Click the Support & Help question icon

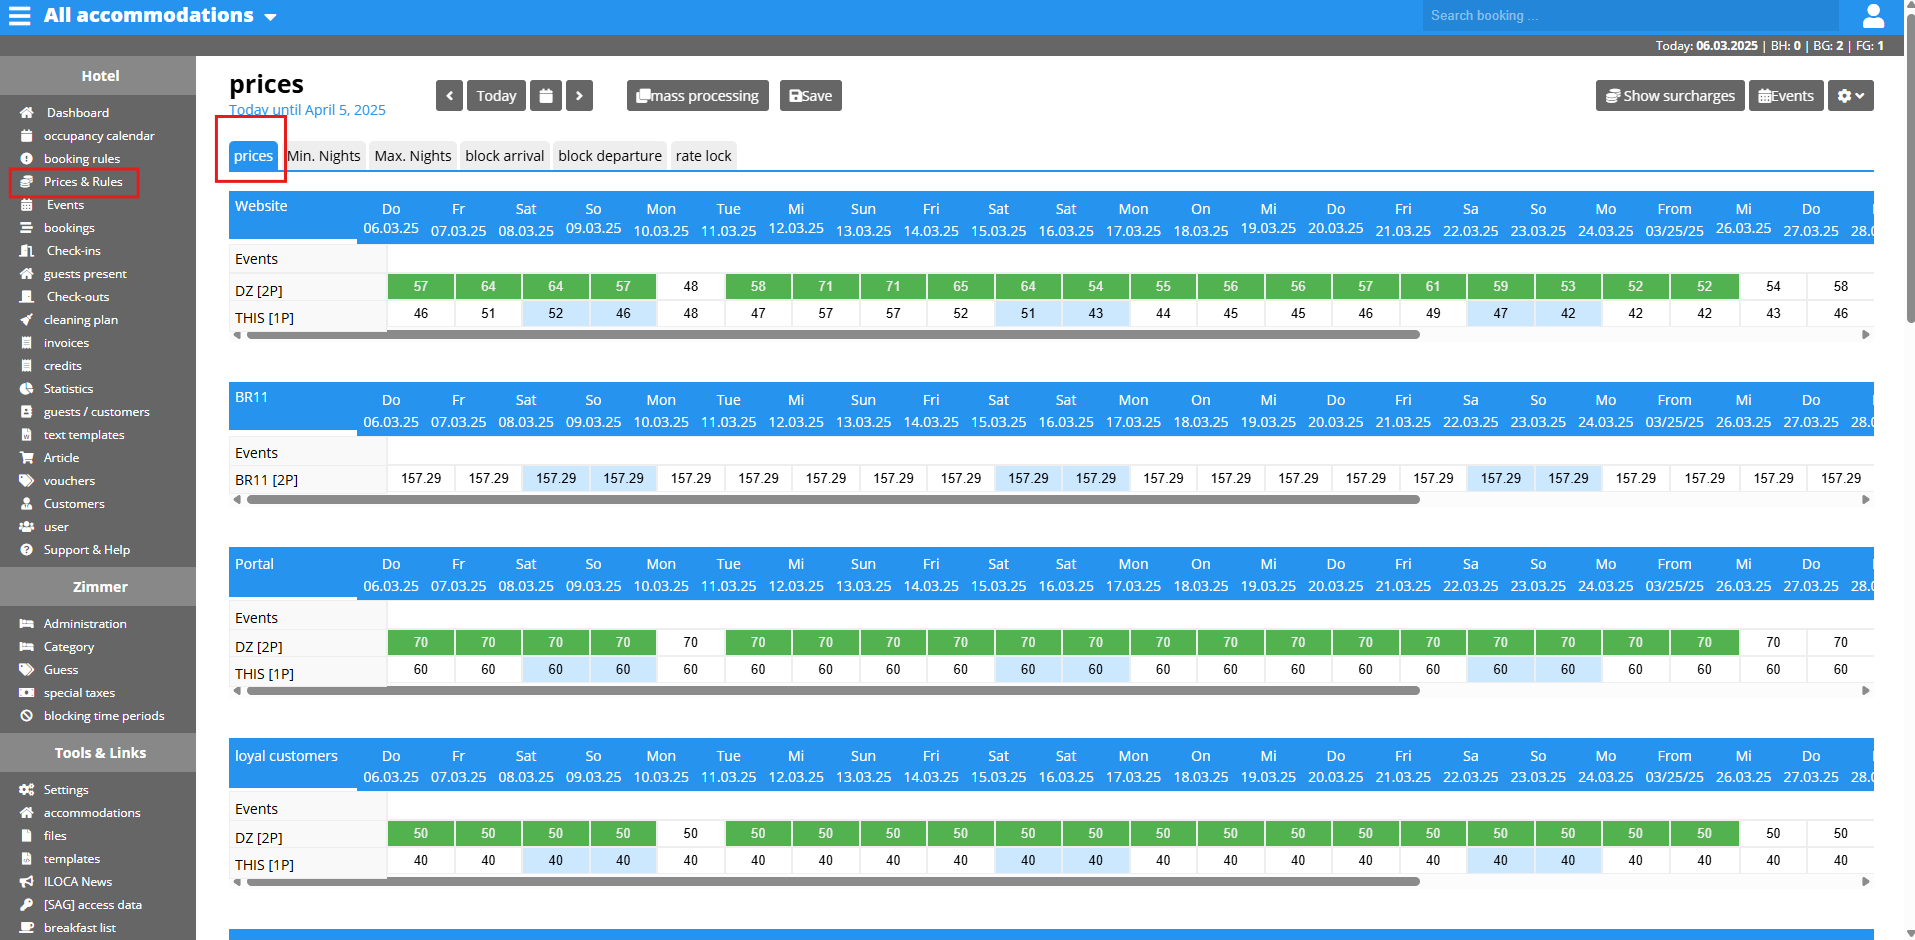(27, 550)
